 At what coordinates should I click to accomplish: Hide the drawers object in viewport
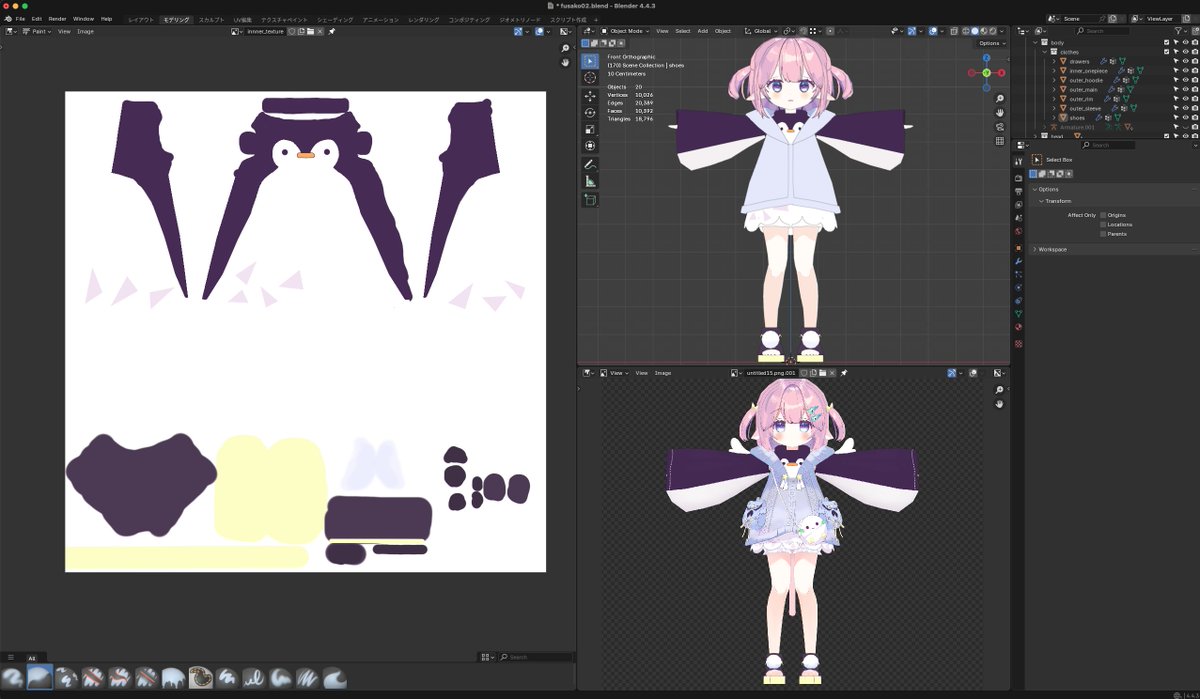click(x=1186, y=61)
